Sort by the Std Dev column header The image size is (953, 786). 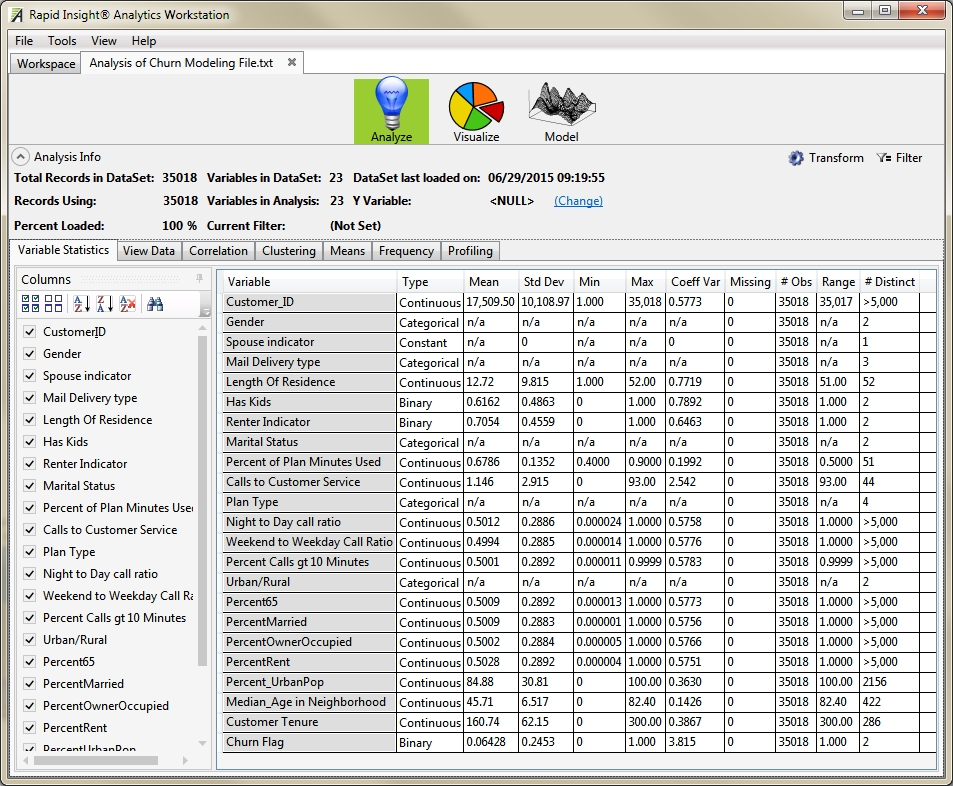pos(546,282)
